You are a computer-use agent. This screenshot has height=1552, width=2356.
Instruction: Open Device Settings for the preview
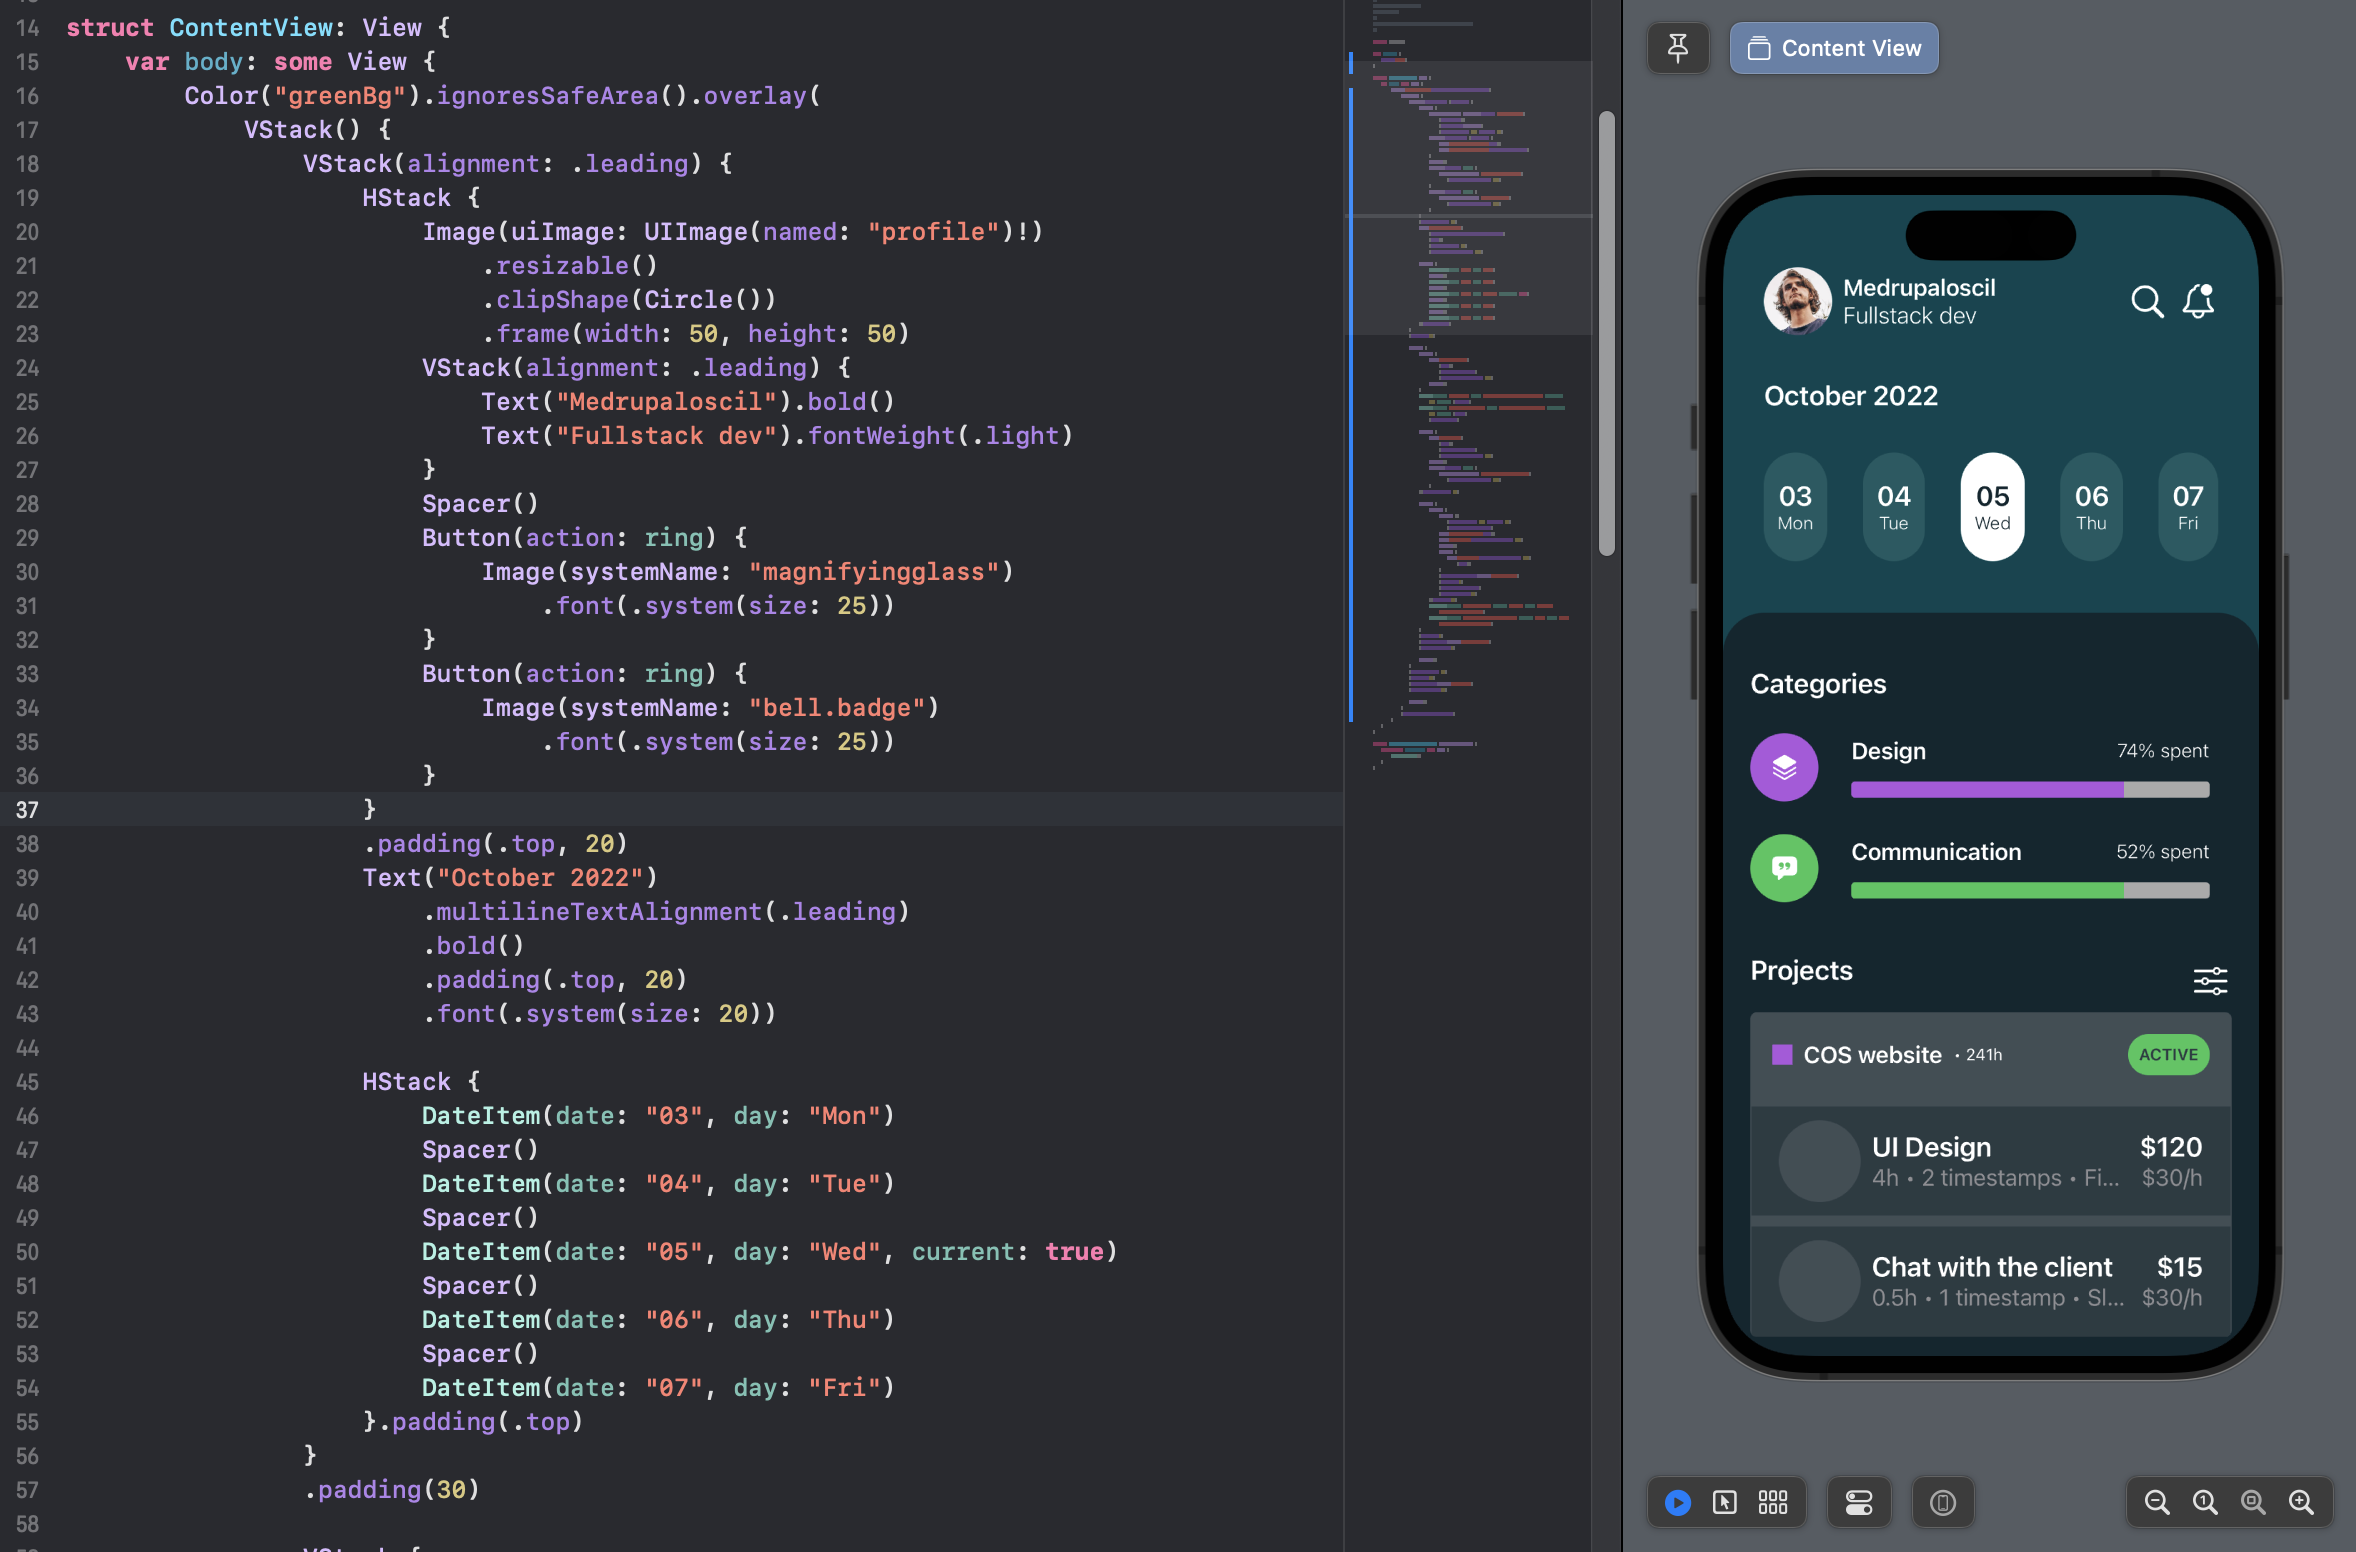[x=1858, y=1502]
